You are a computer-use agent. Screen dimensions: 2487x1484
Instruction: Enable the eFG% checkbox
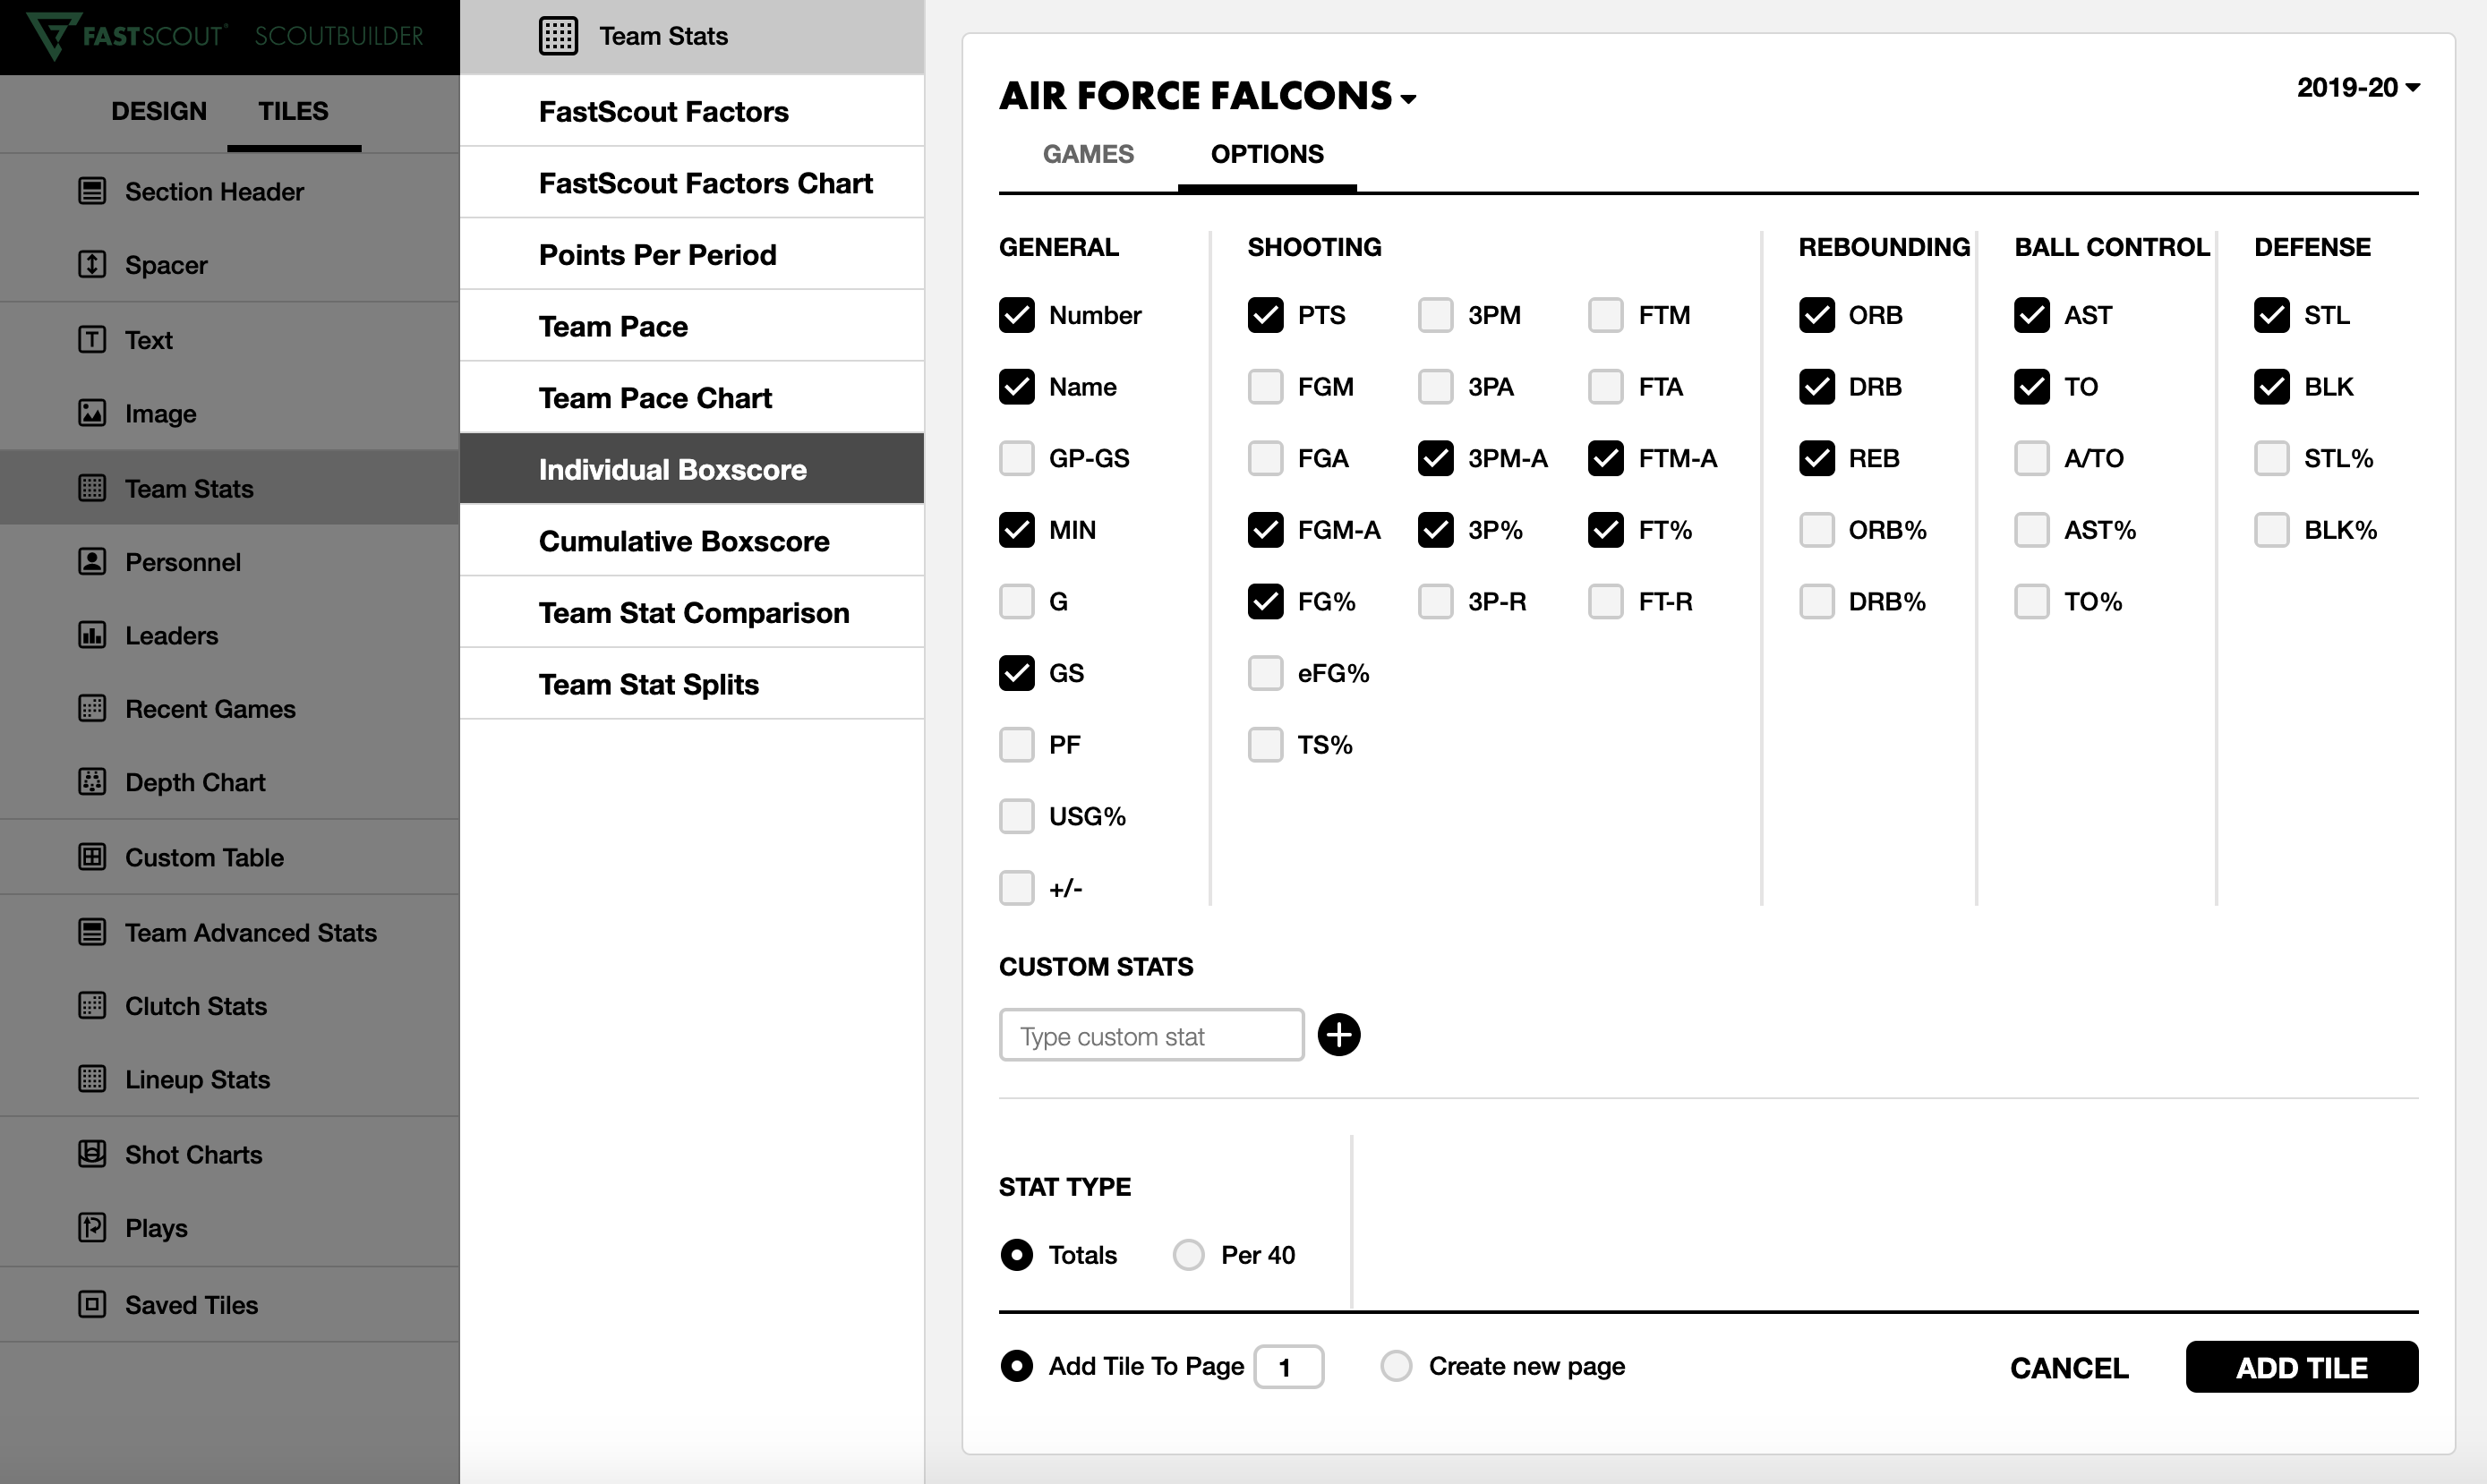(1266, 673)
